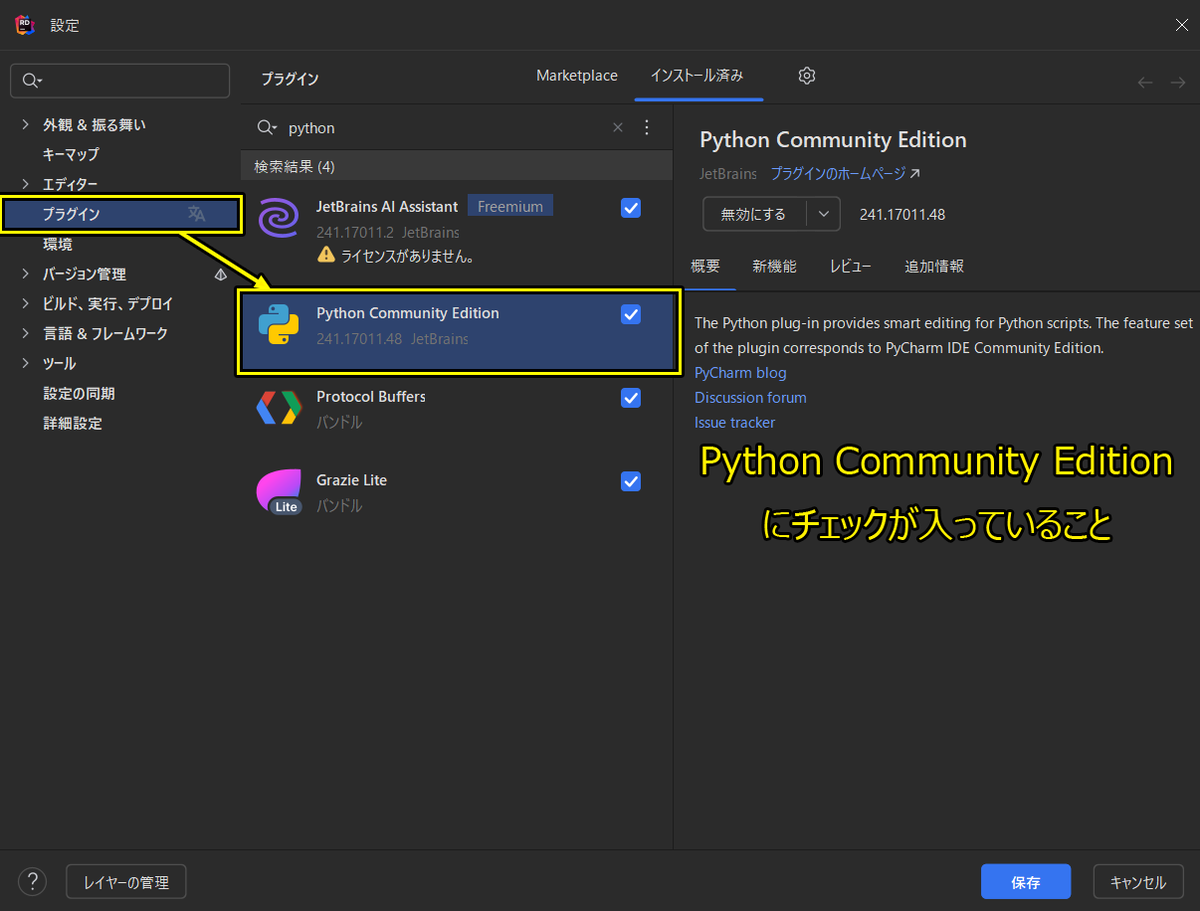Click the layer icon beside バージョン管理
The image size is (1200, 911).
click(x=220, y=274)
